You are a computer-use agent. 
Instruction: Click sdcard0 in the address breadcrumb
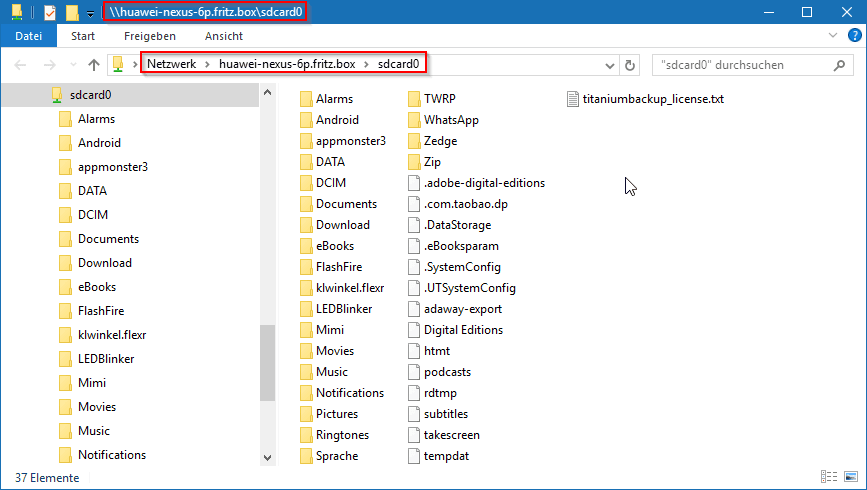398,64
